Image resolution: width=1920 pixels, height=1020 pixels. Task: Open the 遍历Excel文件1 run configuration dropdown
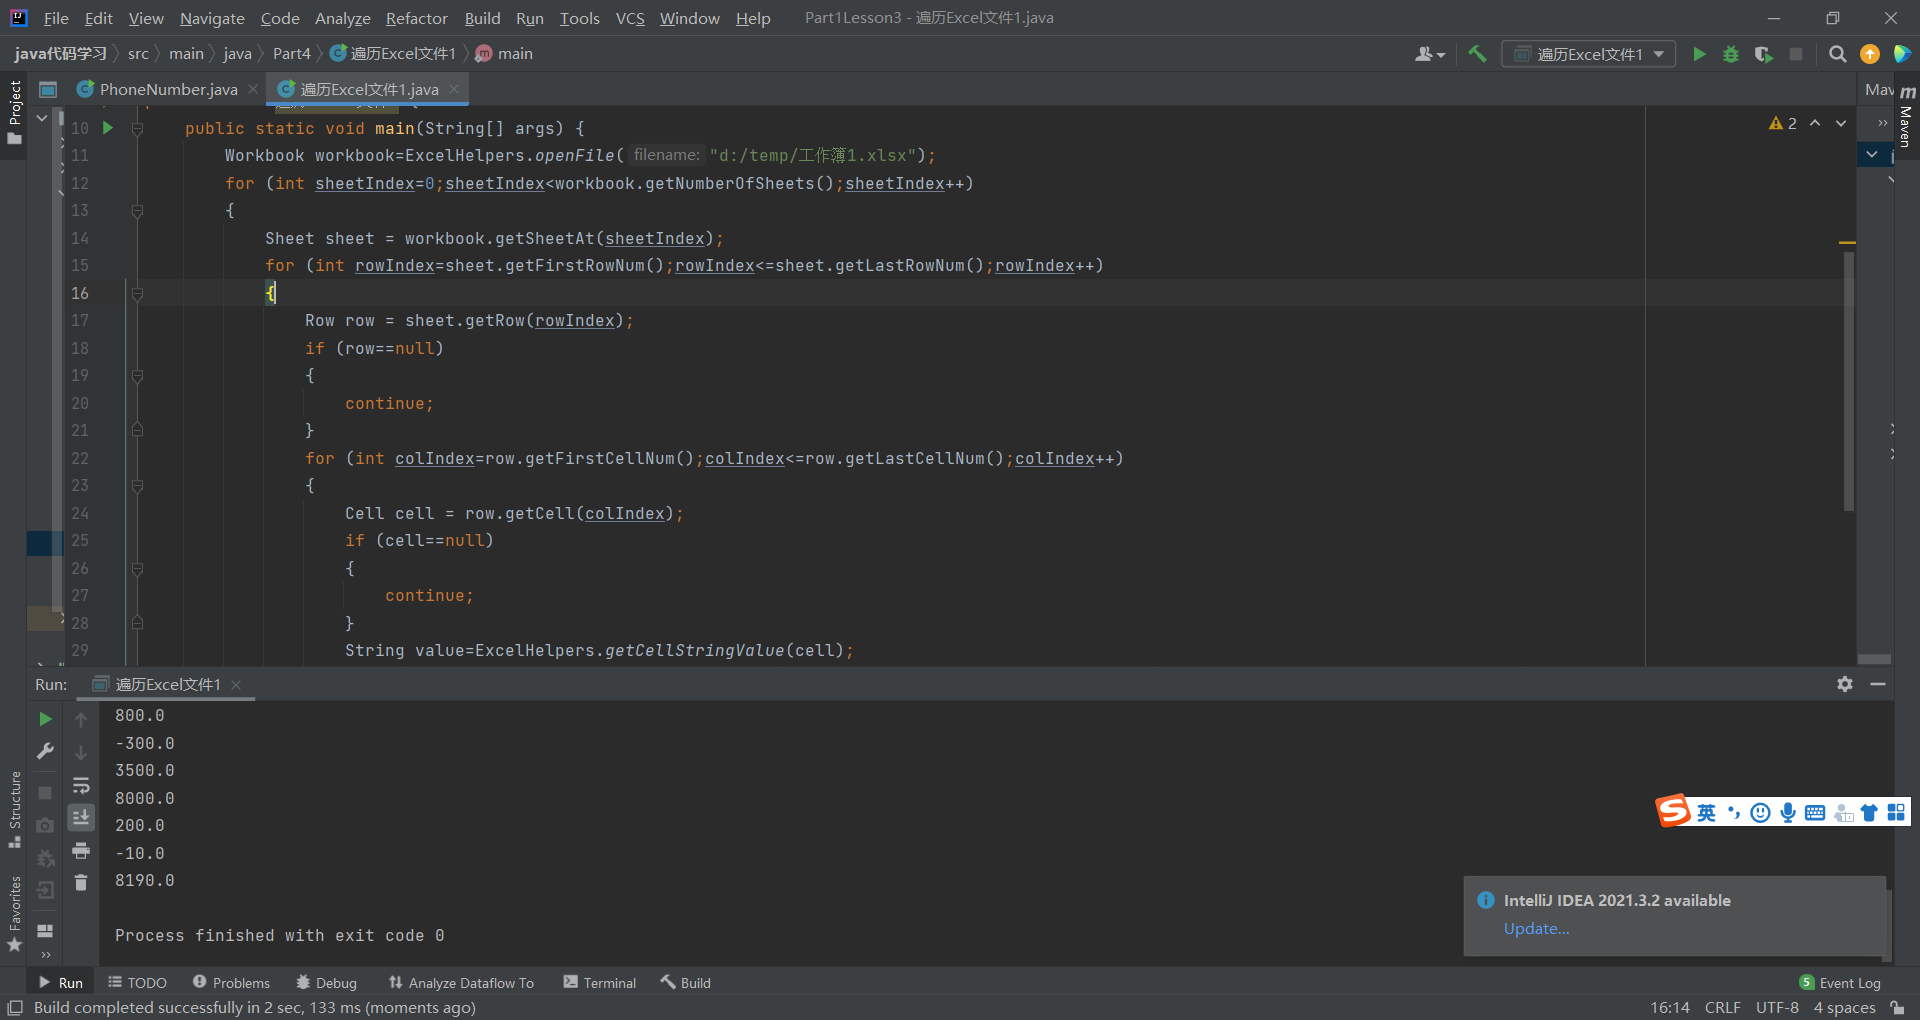coord(1588,54)
